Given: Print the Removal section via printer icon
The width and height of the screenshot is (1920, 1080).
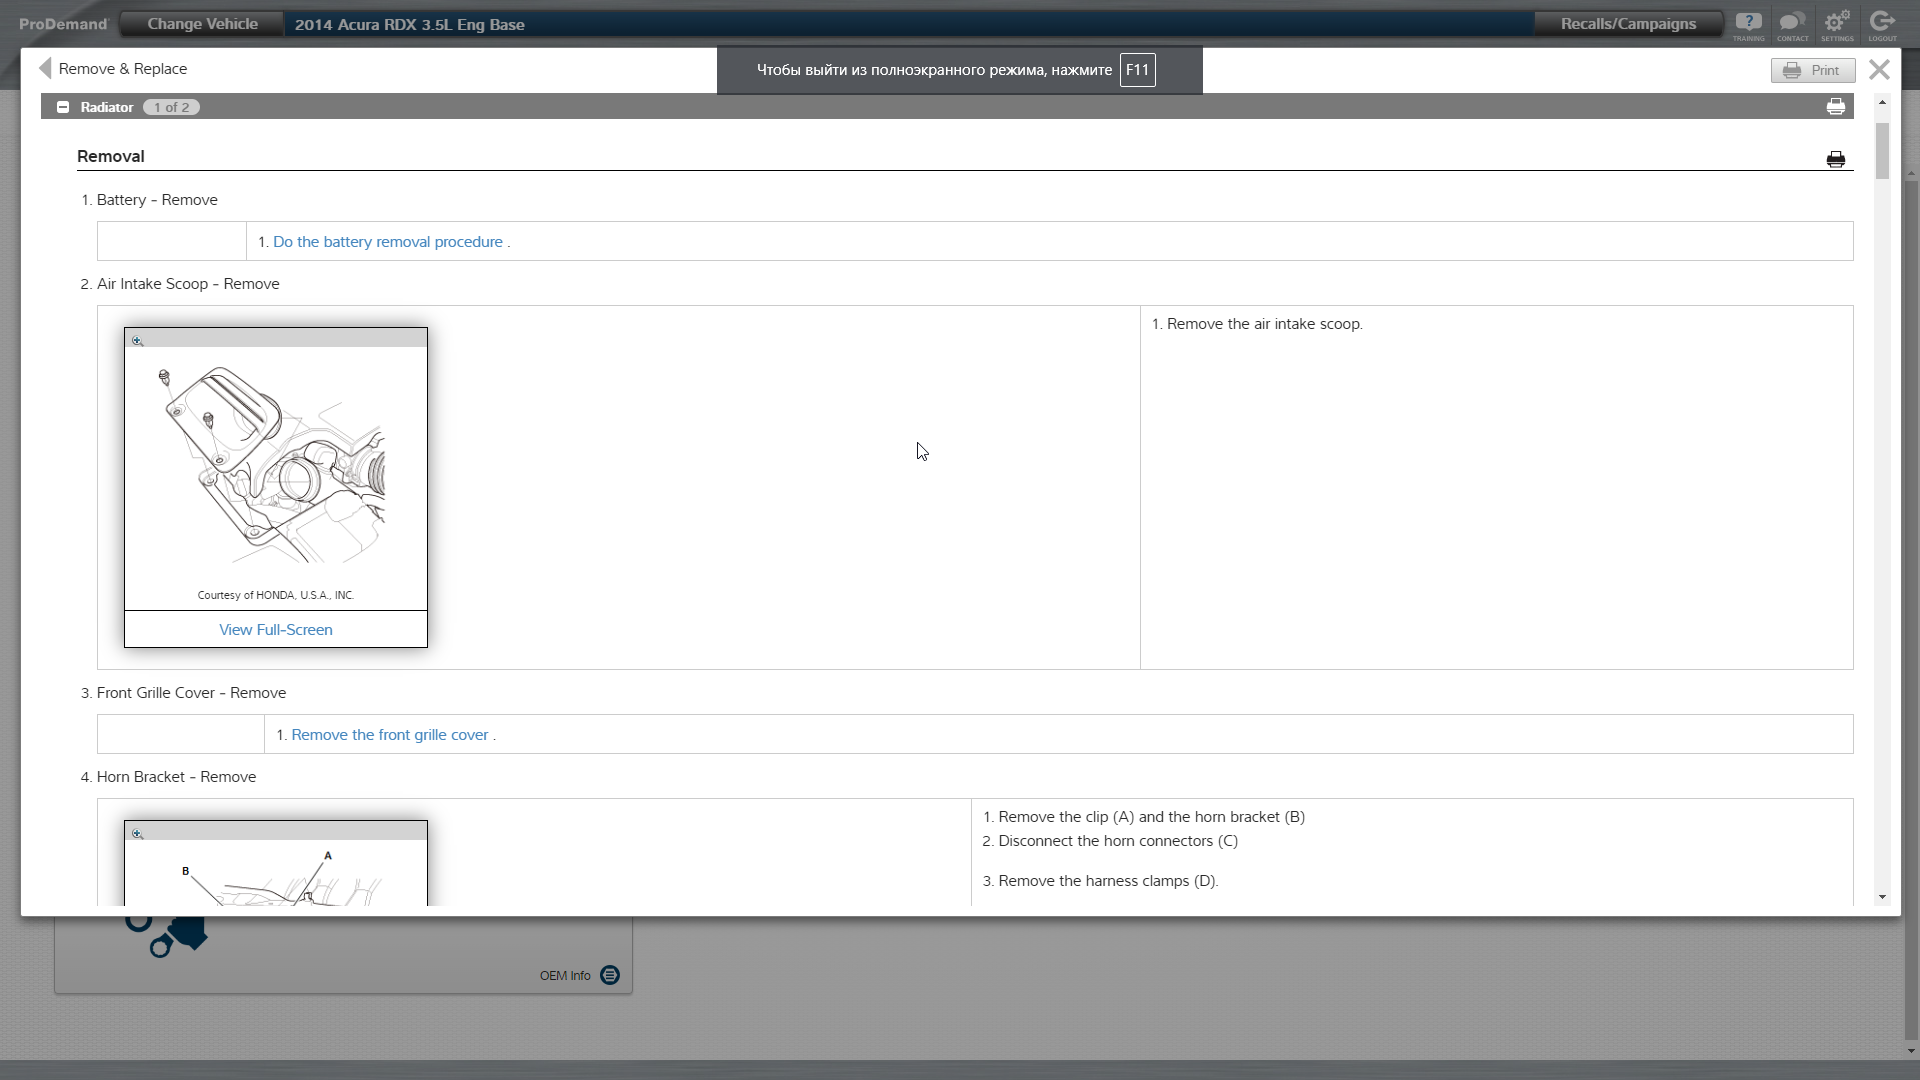Looking at the screenshot, I should (x=1836, y=159).
